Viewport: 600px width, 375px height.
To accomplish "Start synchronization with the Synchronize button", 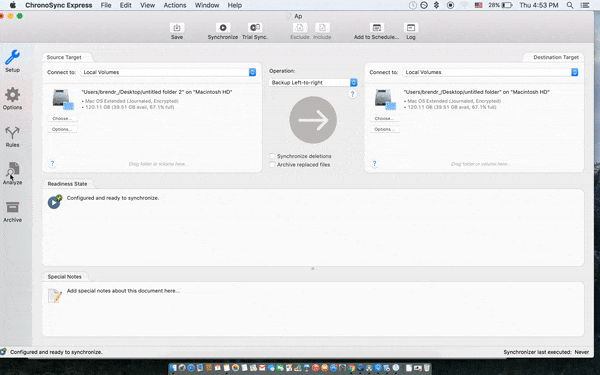I will 223,31.
